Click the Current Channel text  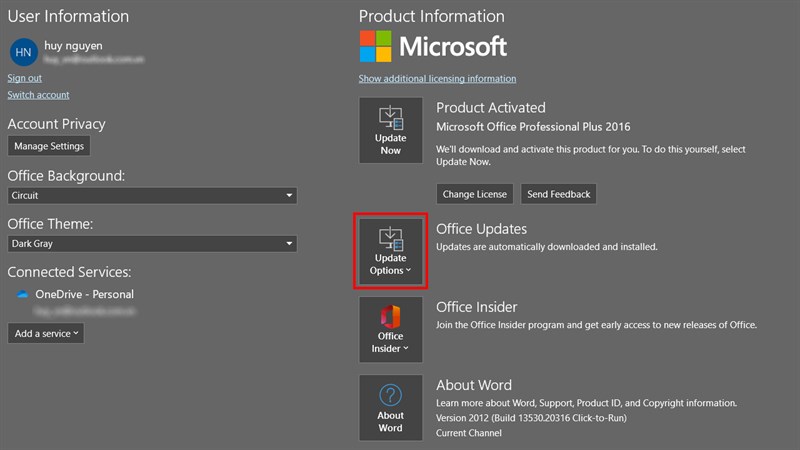(x=468, y=433)
